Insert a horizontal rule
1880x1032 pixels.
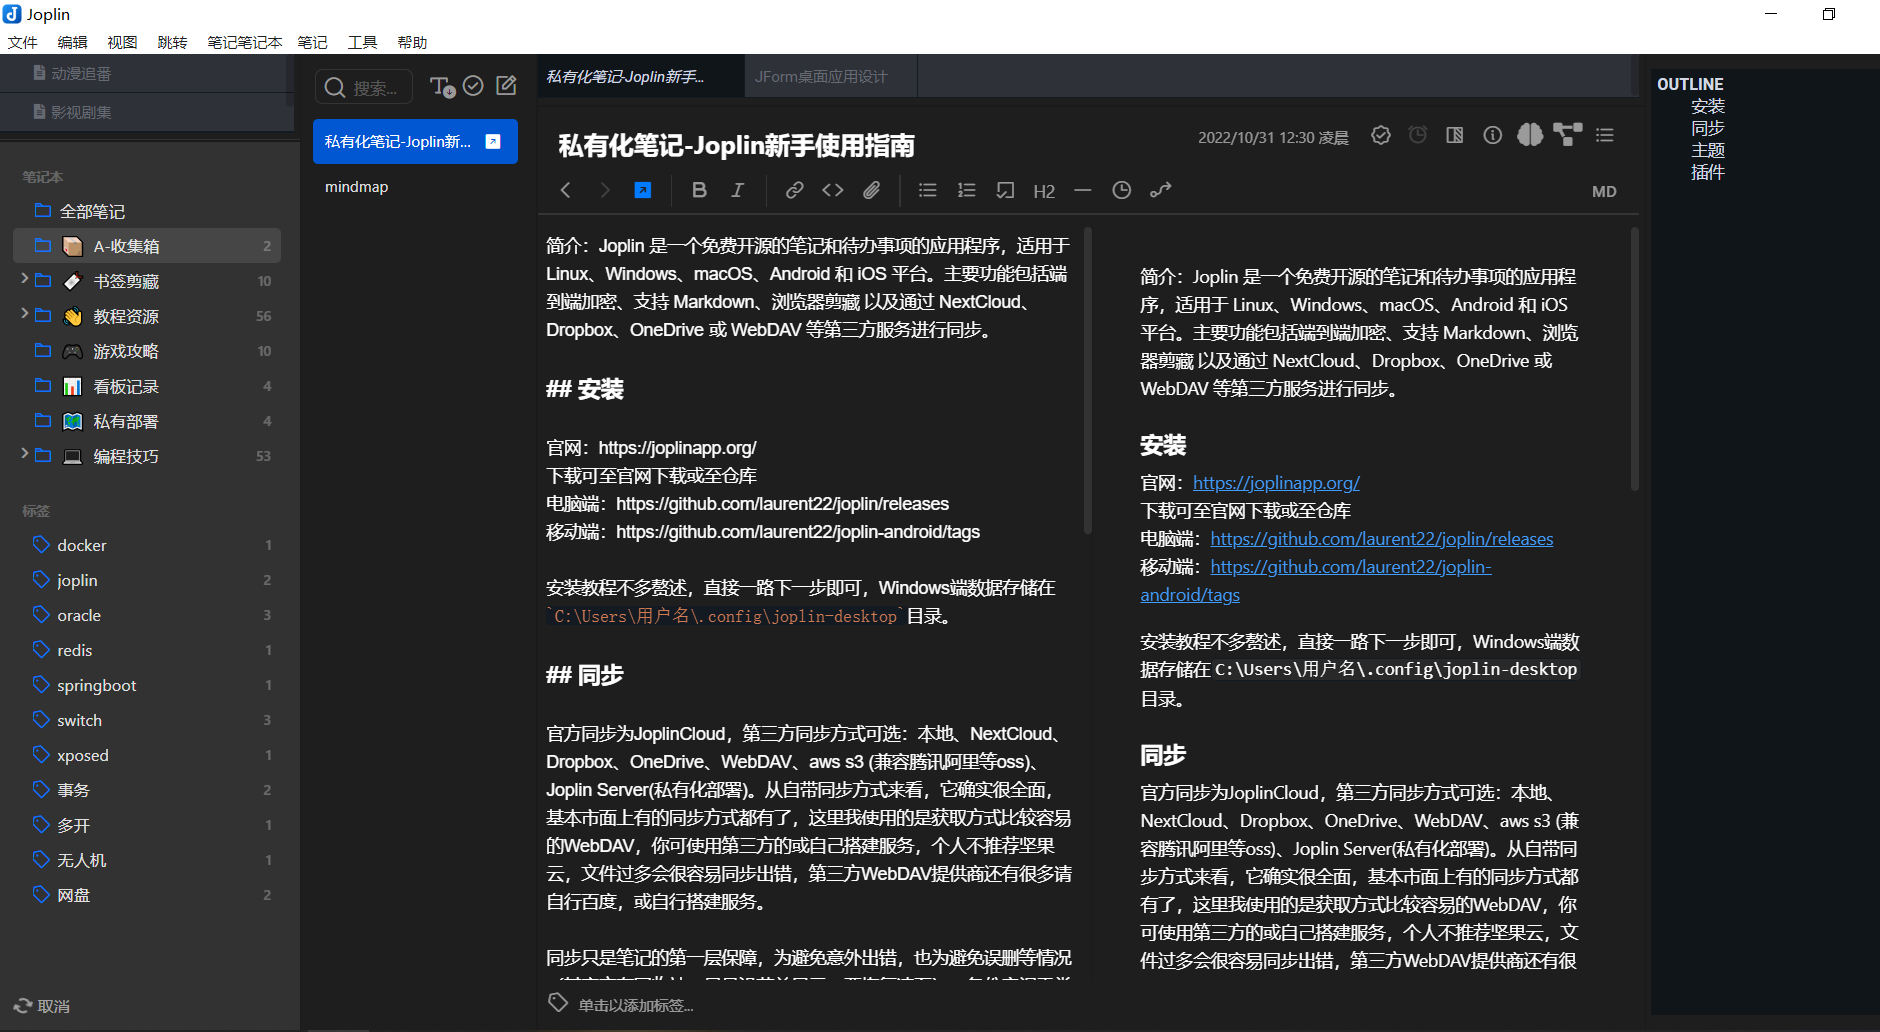(x=1083, y=190)
